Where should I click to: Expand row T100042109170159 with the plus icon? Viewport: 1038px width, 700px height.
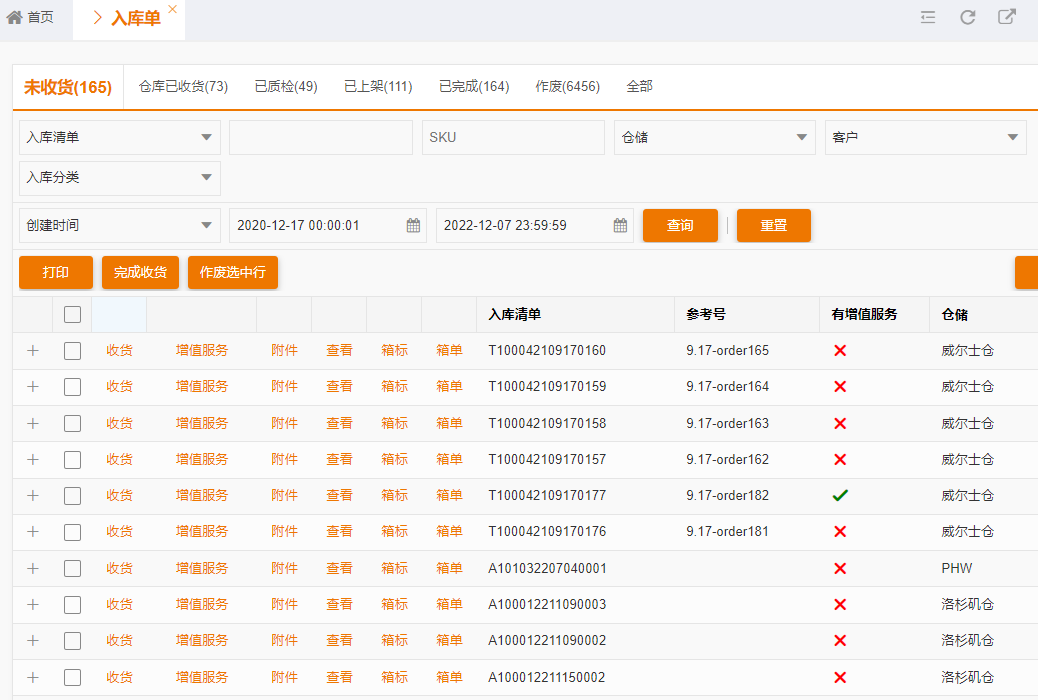click(x=32, y=386)
